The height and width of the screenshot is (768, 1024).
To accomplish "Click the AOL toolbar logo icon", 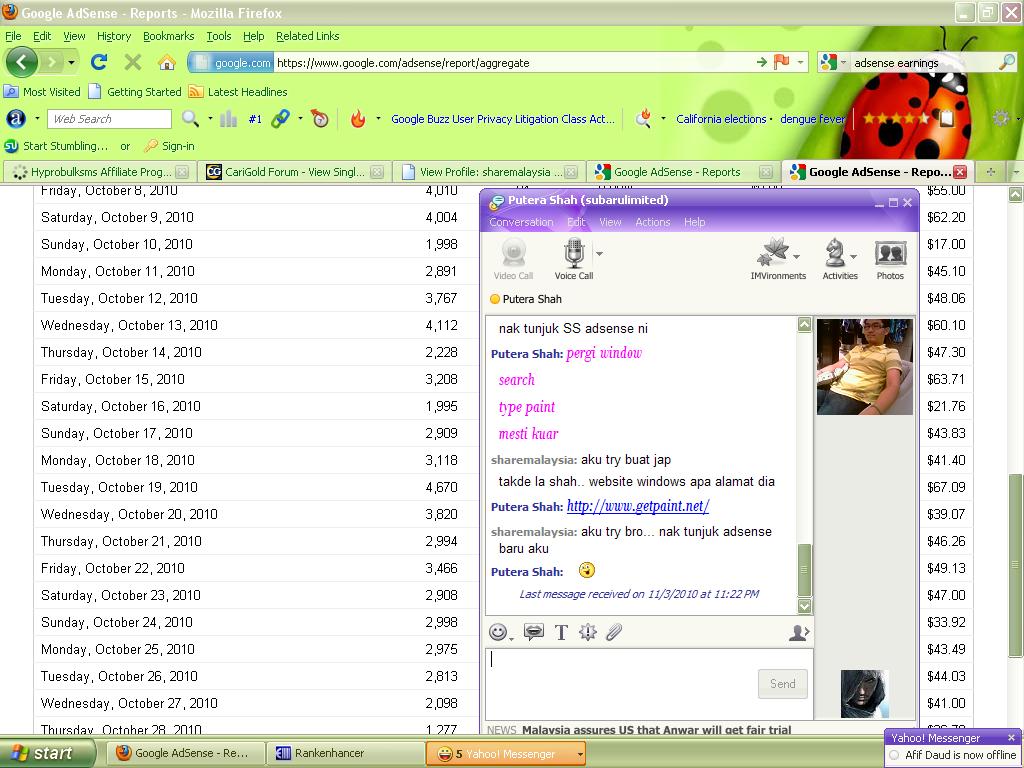I will 16,119.
